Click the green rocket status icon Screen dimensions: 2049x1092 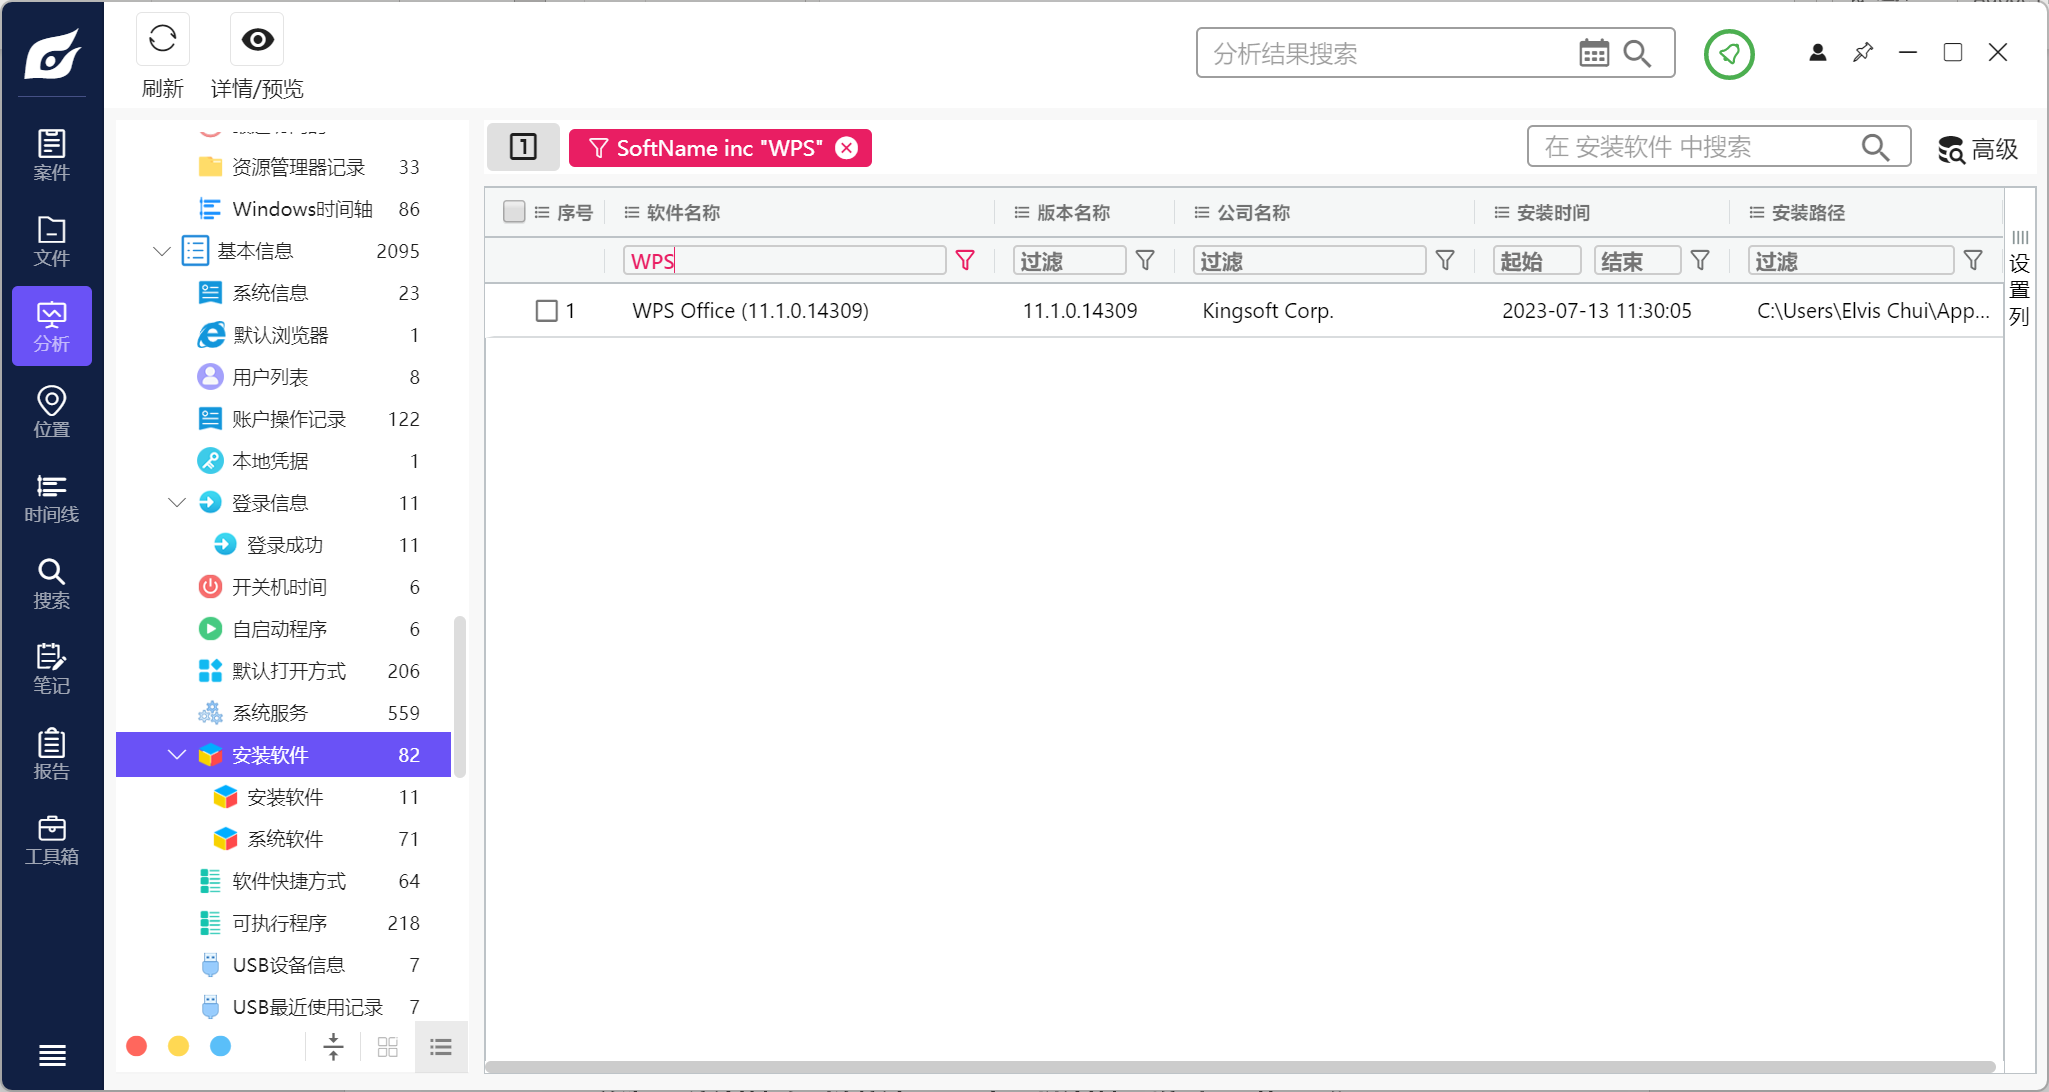point(1728,54)
